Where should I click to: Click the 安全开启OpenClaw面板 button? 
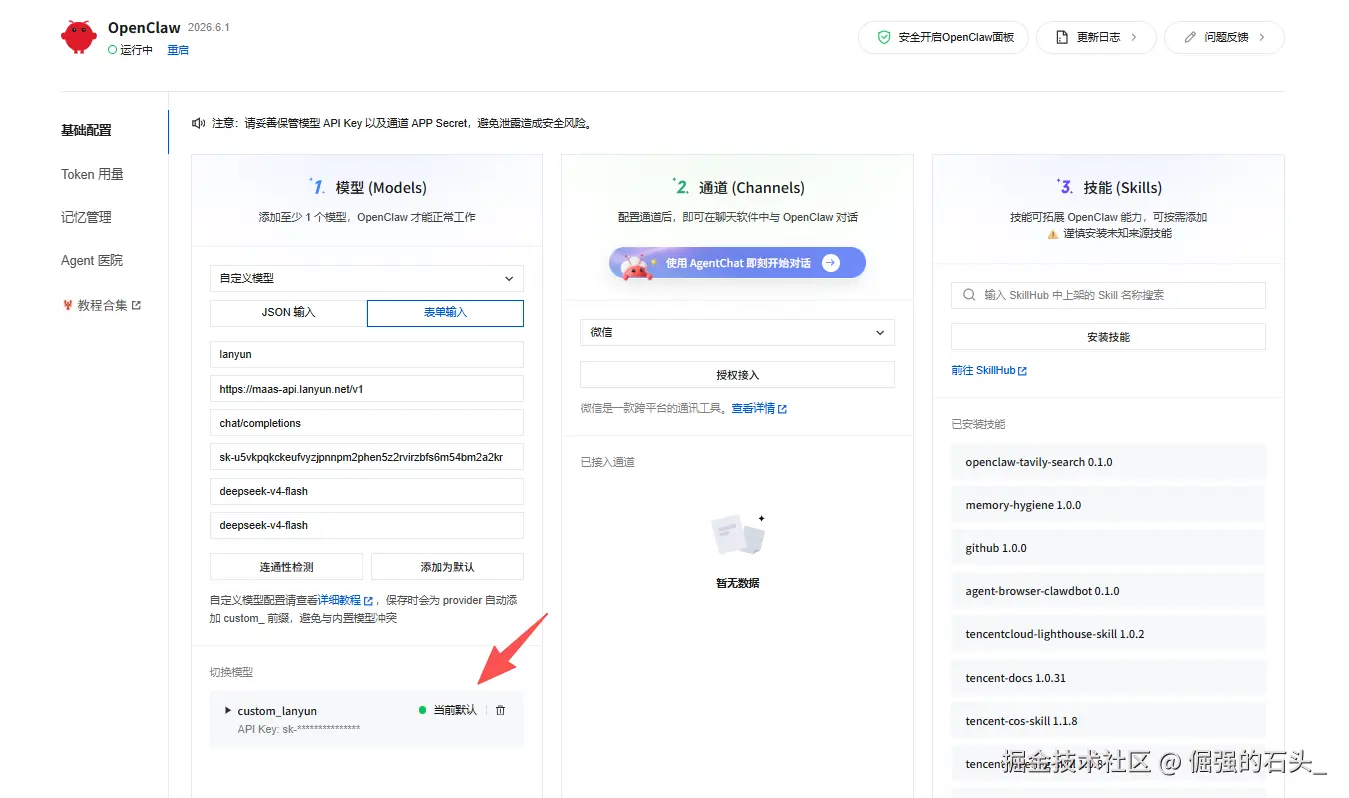point(942,37)
